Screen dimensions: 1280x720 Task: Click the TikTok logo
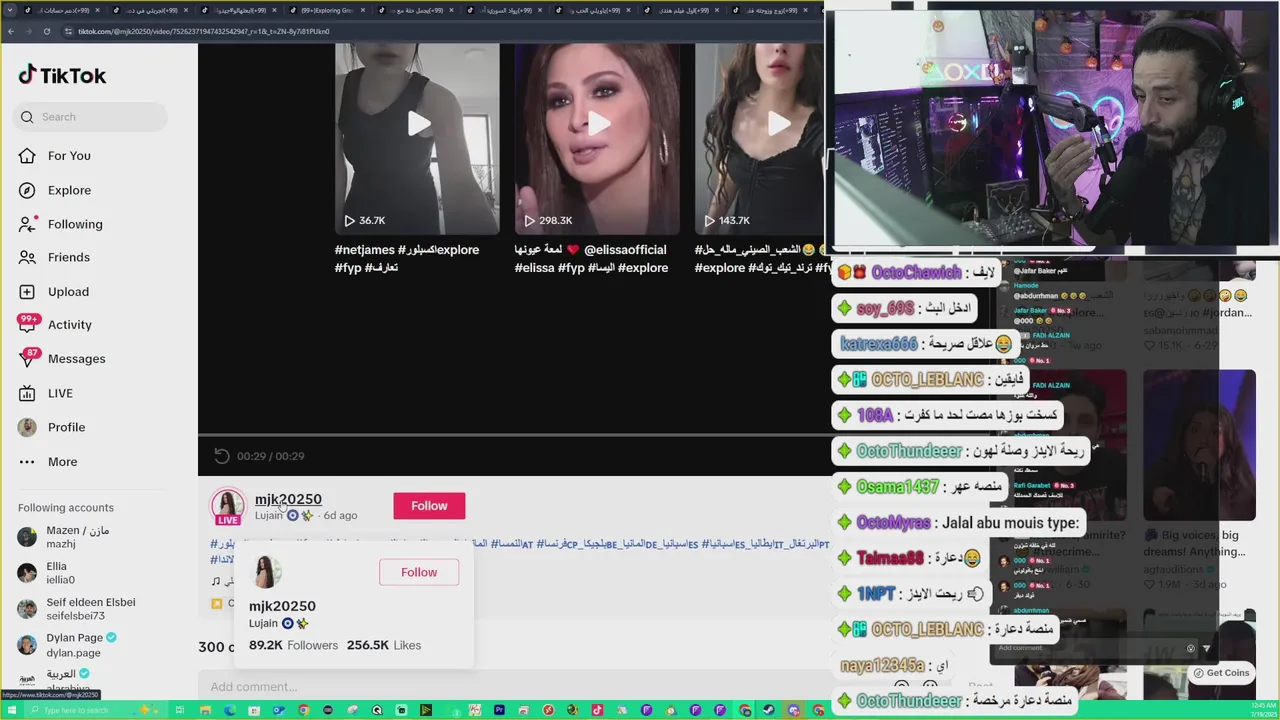62,75
